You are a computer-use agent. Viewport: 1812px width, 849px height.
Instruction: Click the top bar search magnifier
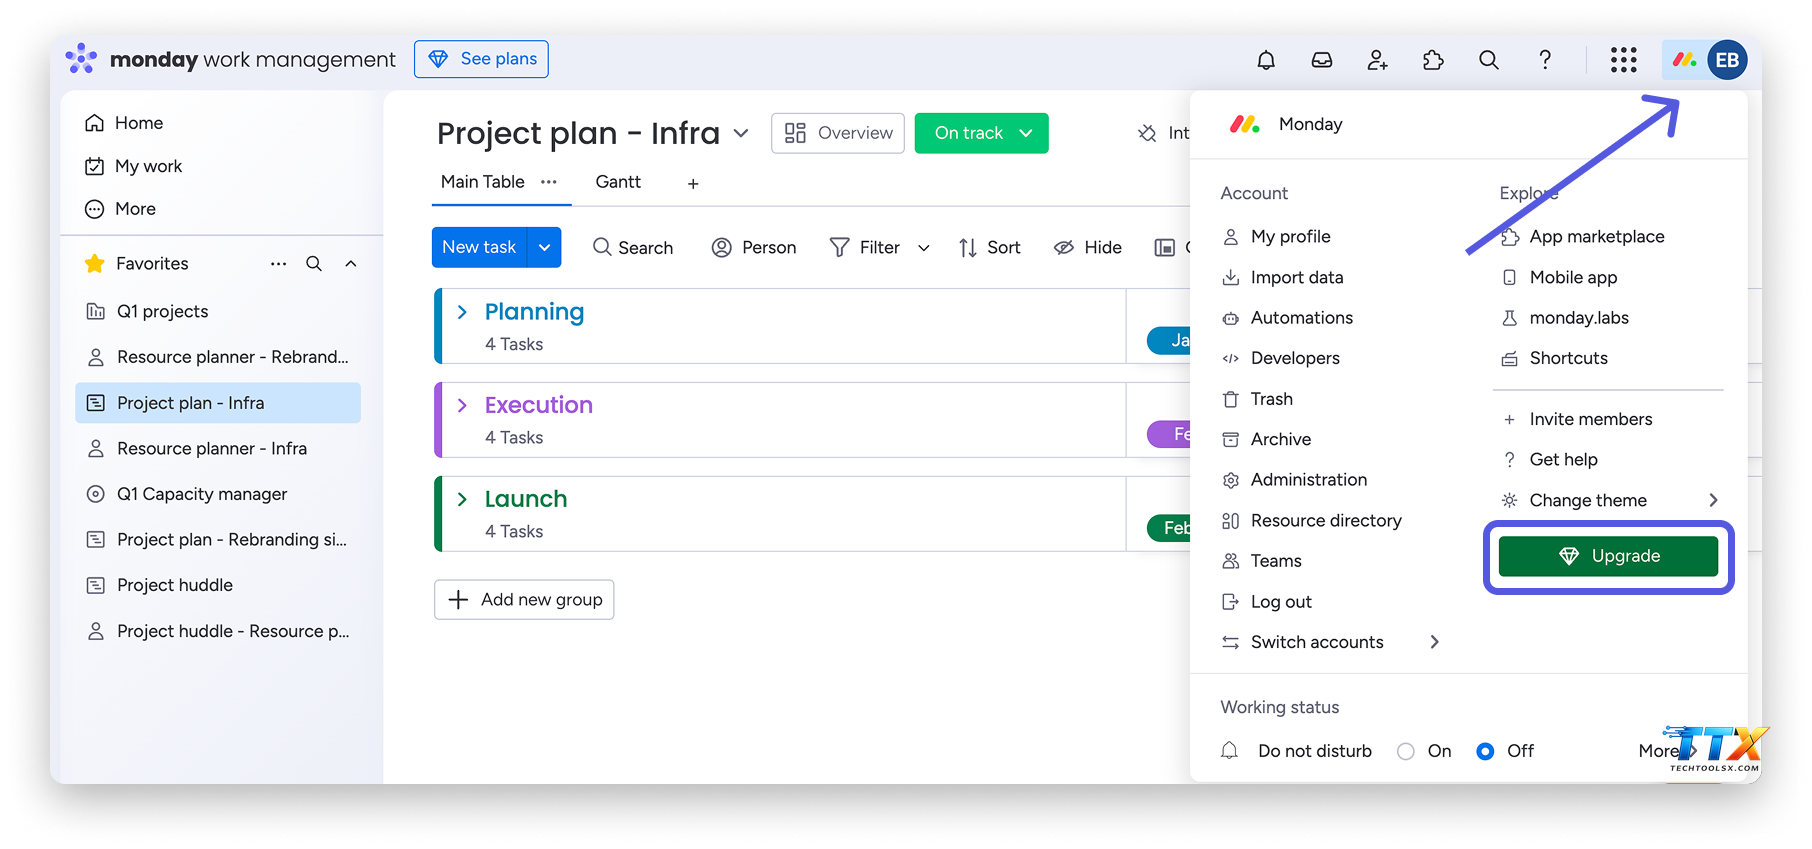(1489, 60)
